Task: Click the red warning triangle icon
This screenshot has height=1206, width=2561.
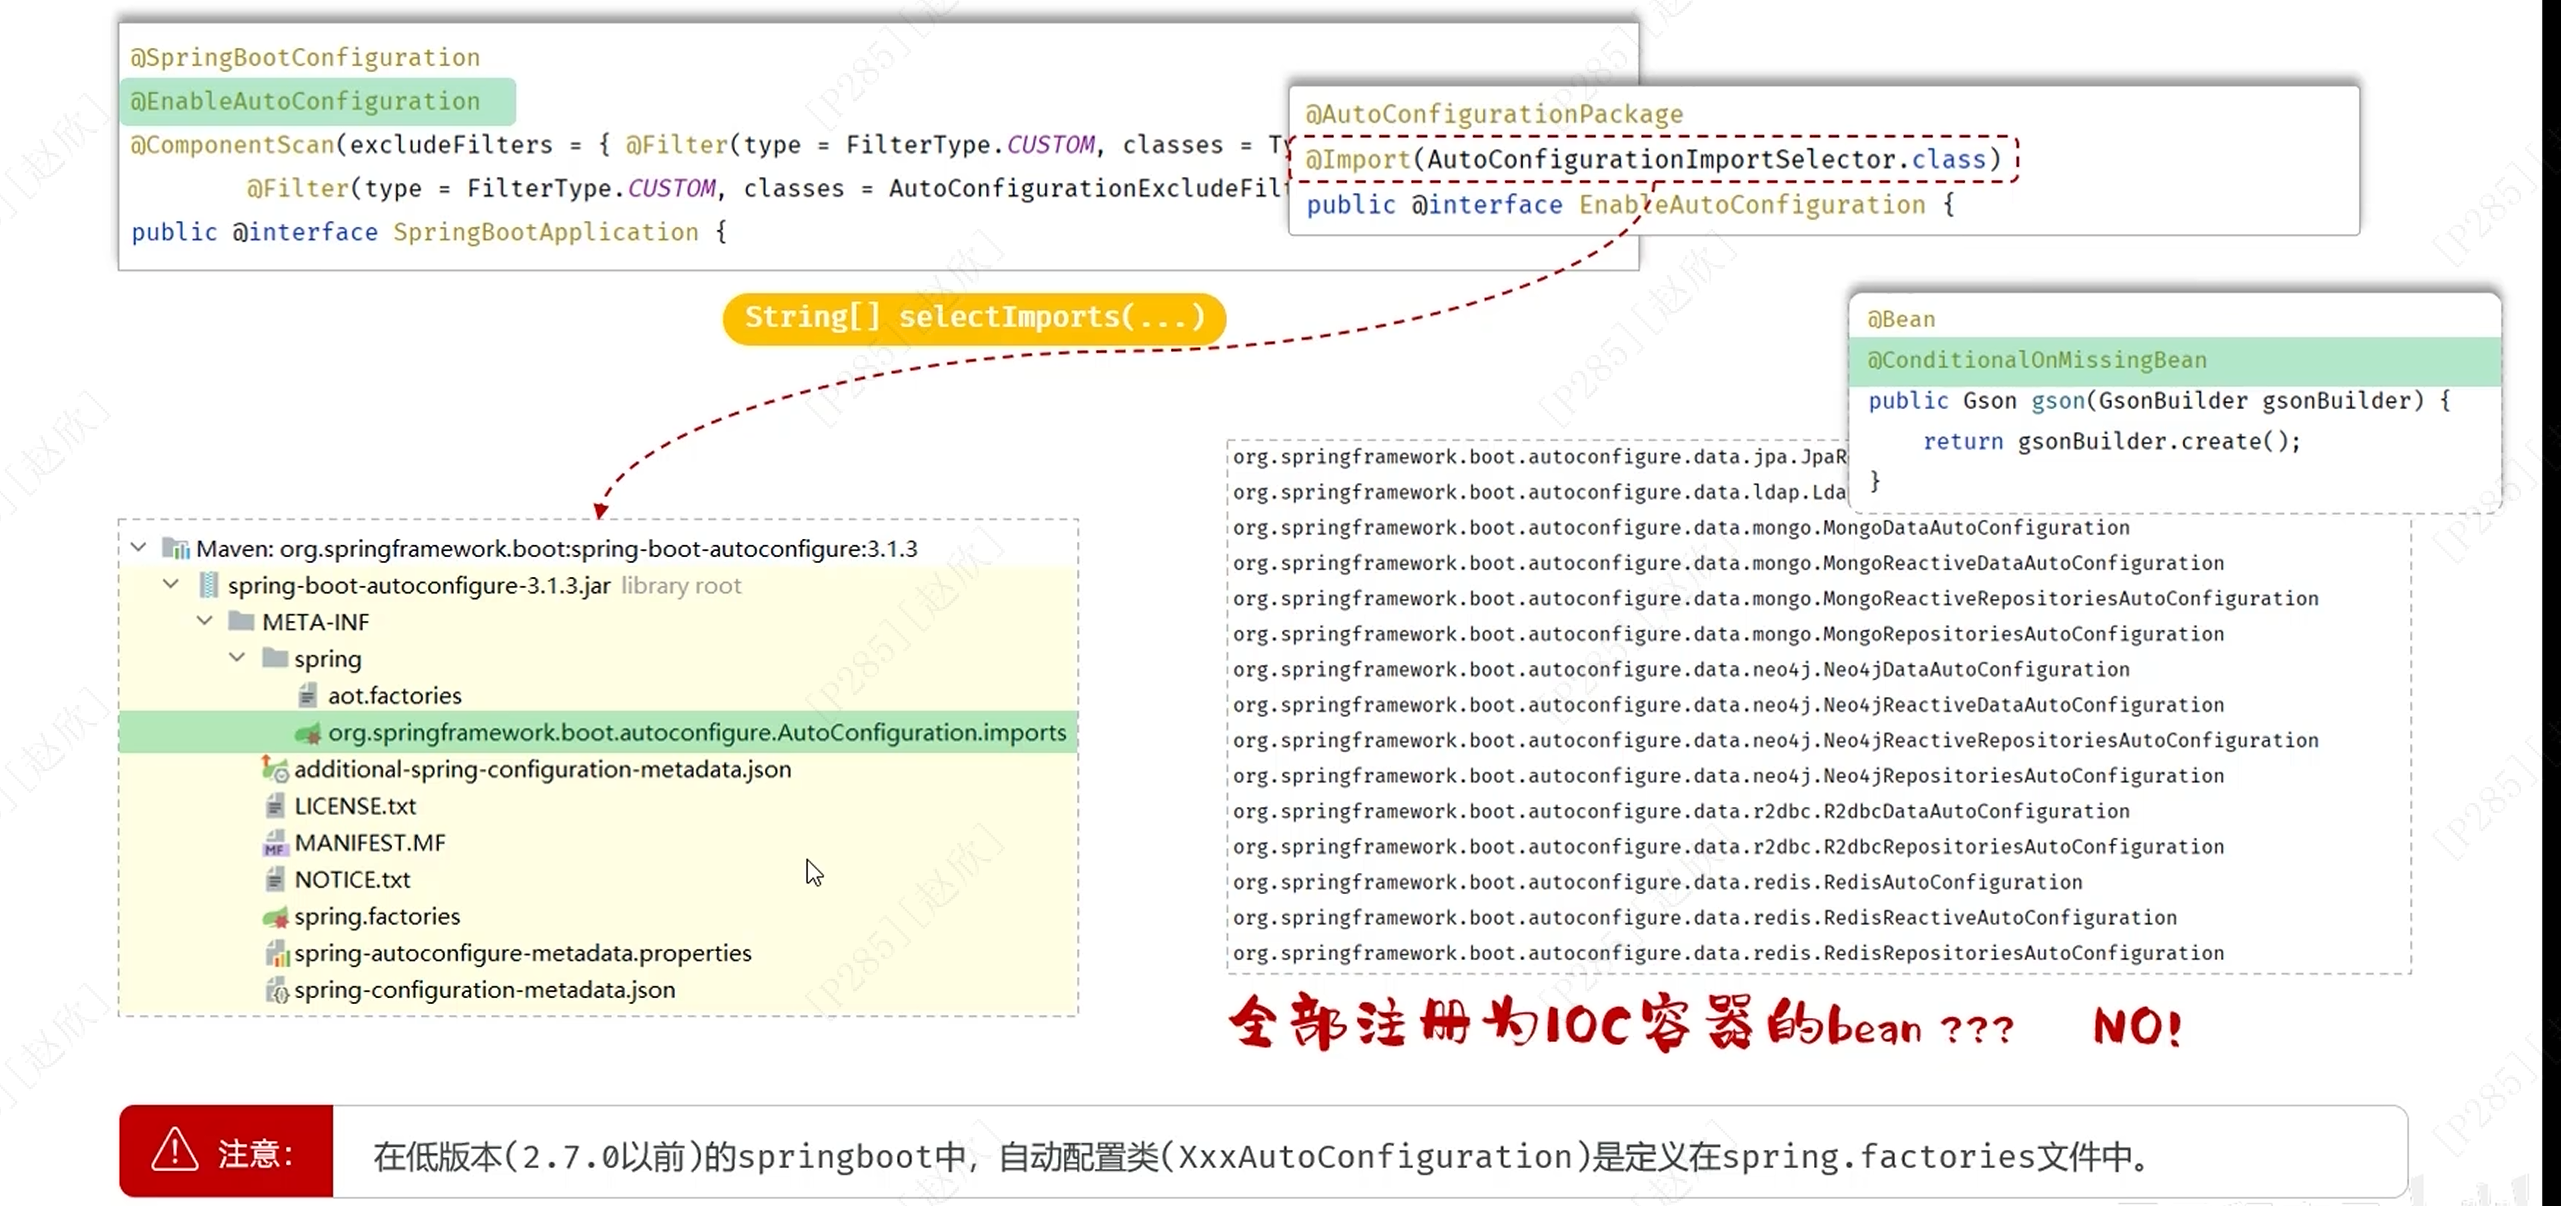Action: coord(175,1150)
